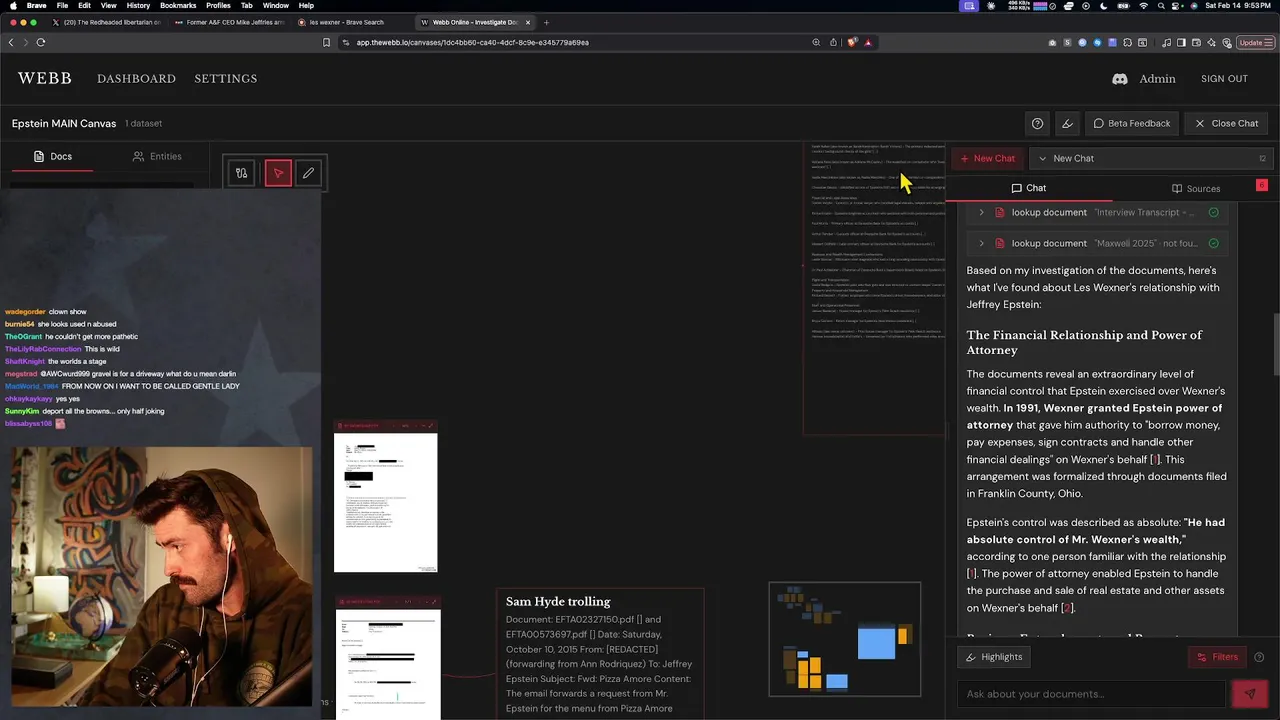
Task: Select the Sources tab
Action: [x=1196, y=188]
